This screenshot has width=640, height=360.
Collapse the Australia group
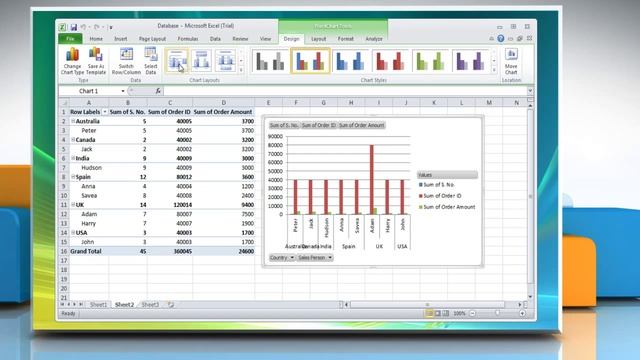tap(73, 121)
